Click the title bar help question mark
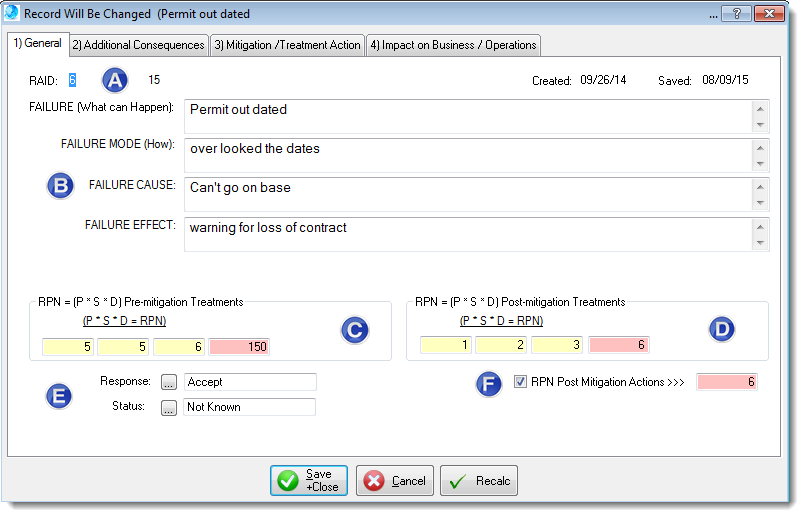The height and width of the screenshot is (517, 804). point(736,14)
